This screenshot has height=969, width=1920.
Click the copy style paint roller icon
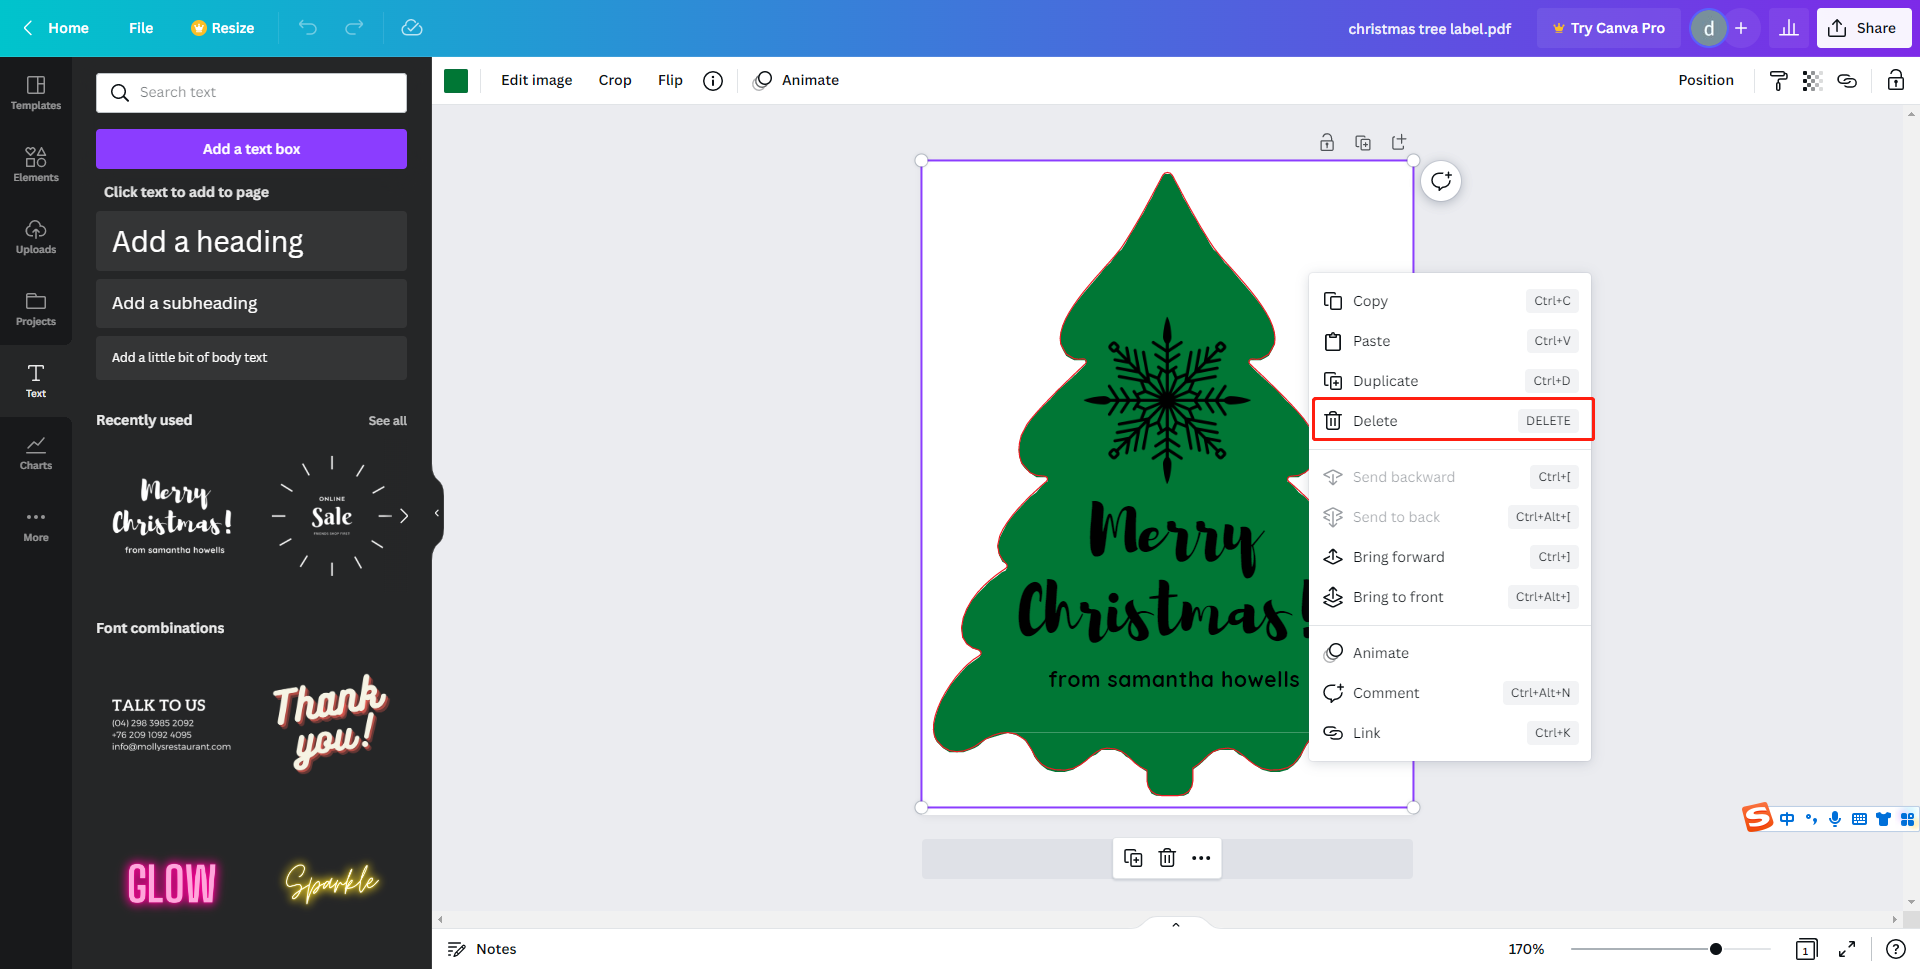1778,81
